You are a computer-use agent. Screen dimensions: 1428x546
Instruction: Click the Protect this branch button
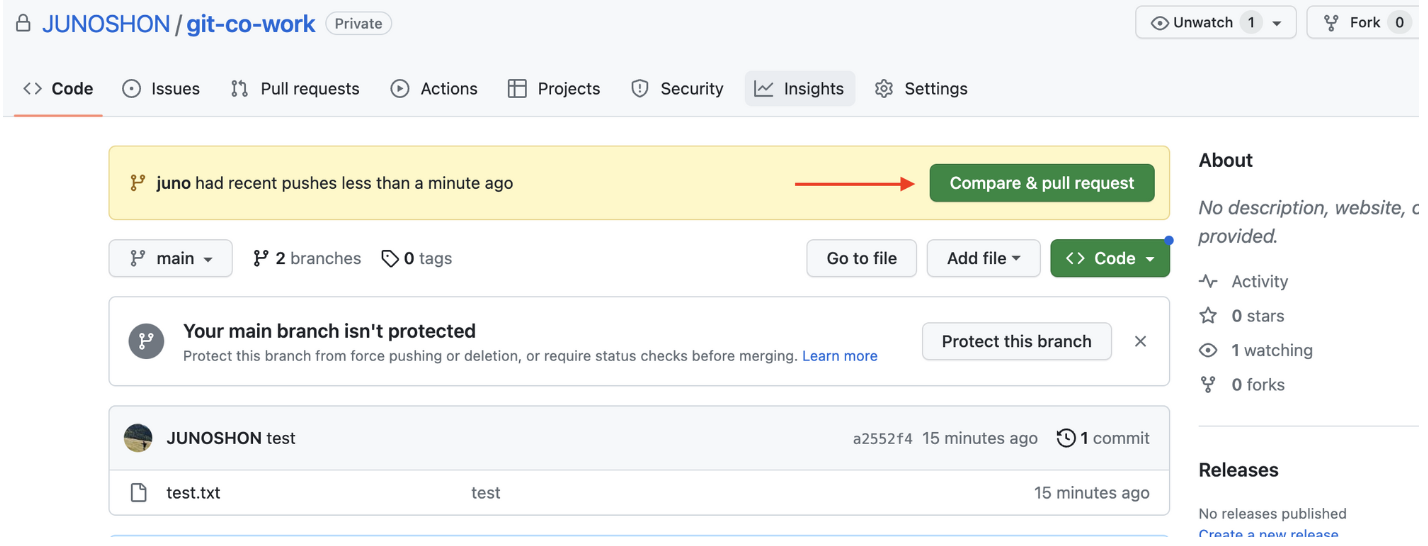(x=1016, y=341)
